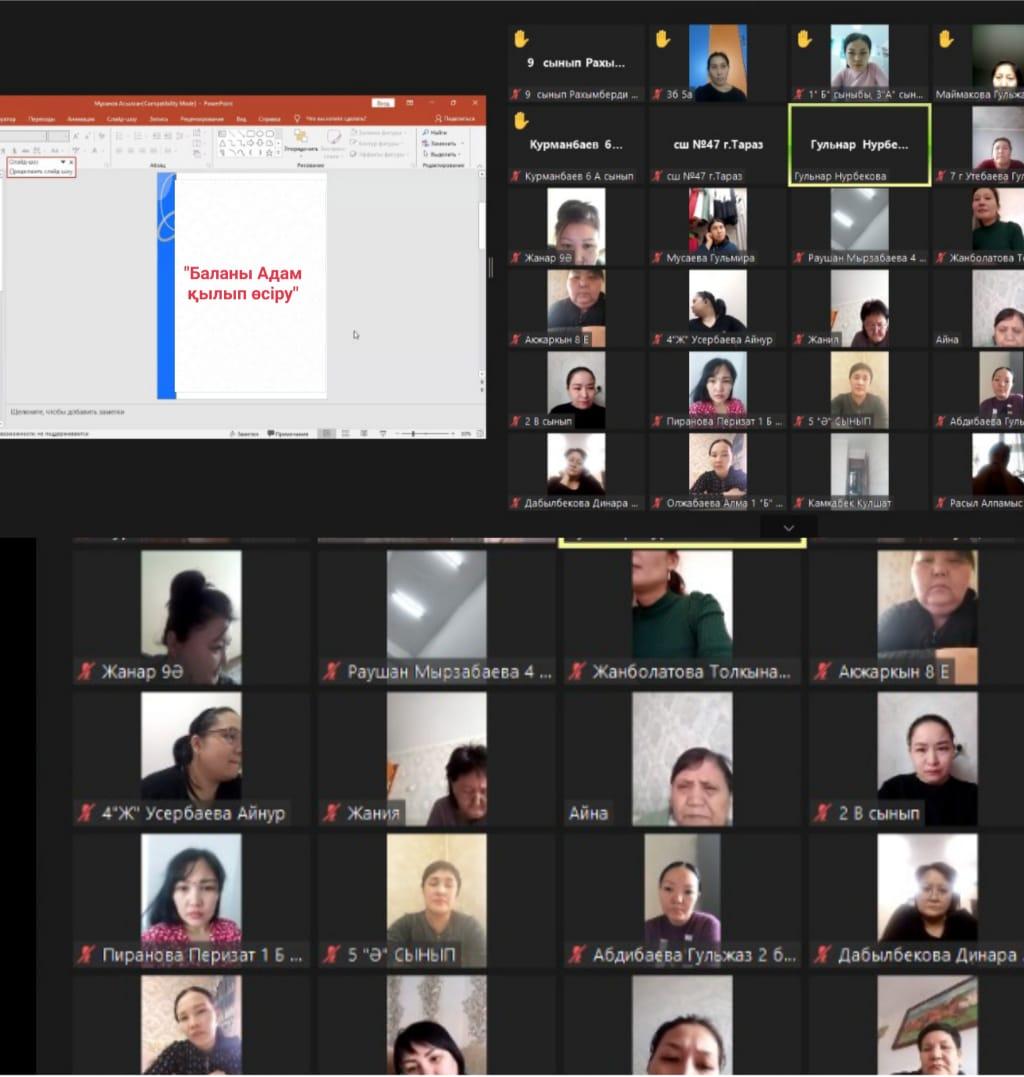Click raised hand icon on Курманбаев 6 tile
Image resolution: width=1024 pixels, height=1077 pixels.
521,121
